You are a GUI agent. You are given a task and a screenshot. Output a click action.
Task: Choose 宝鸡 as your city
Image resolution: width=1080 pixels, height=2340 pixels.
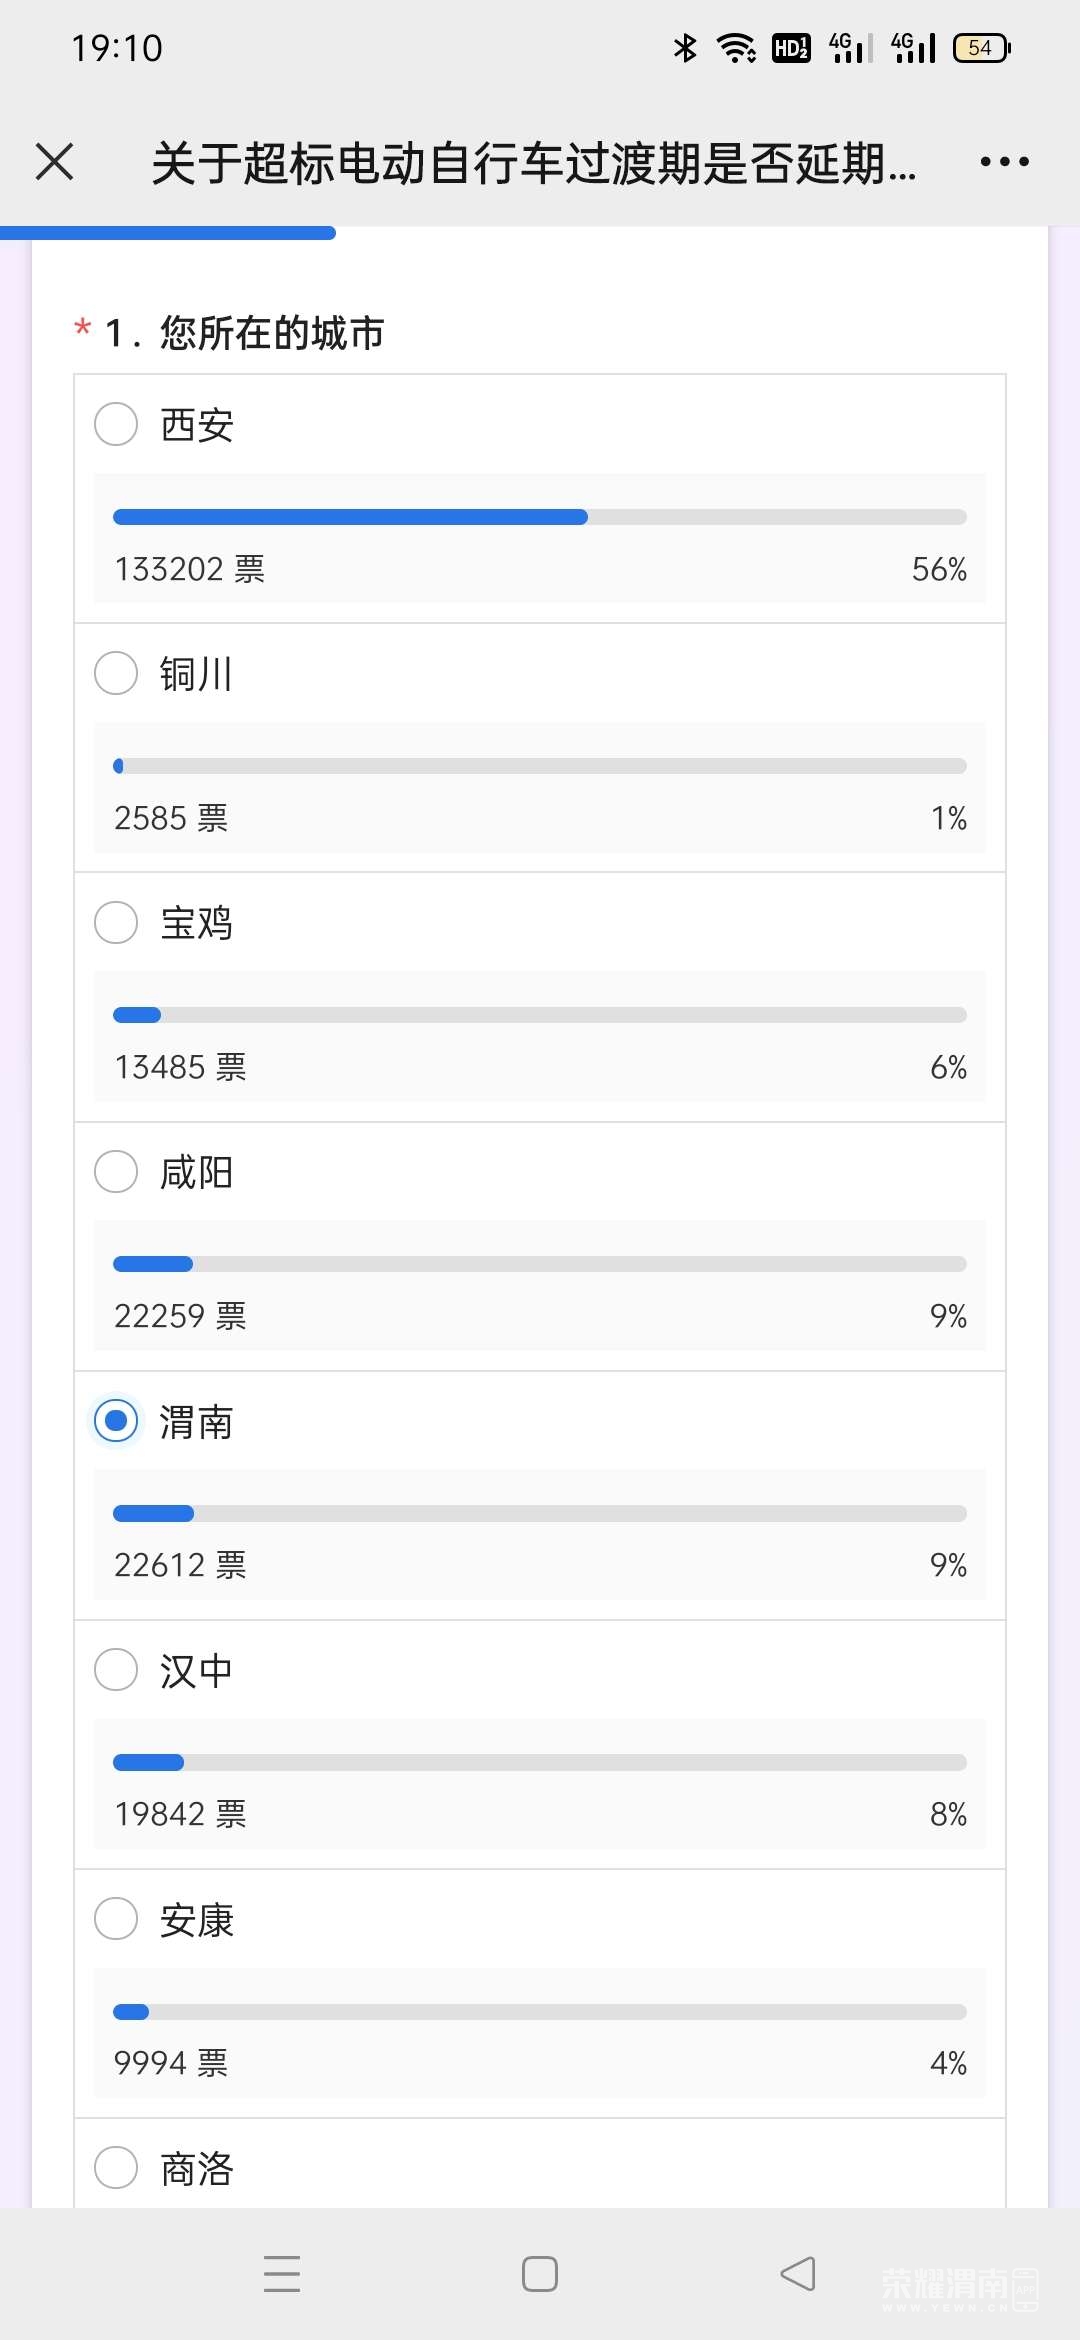coord(116,922)
